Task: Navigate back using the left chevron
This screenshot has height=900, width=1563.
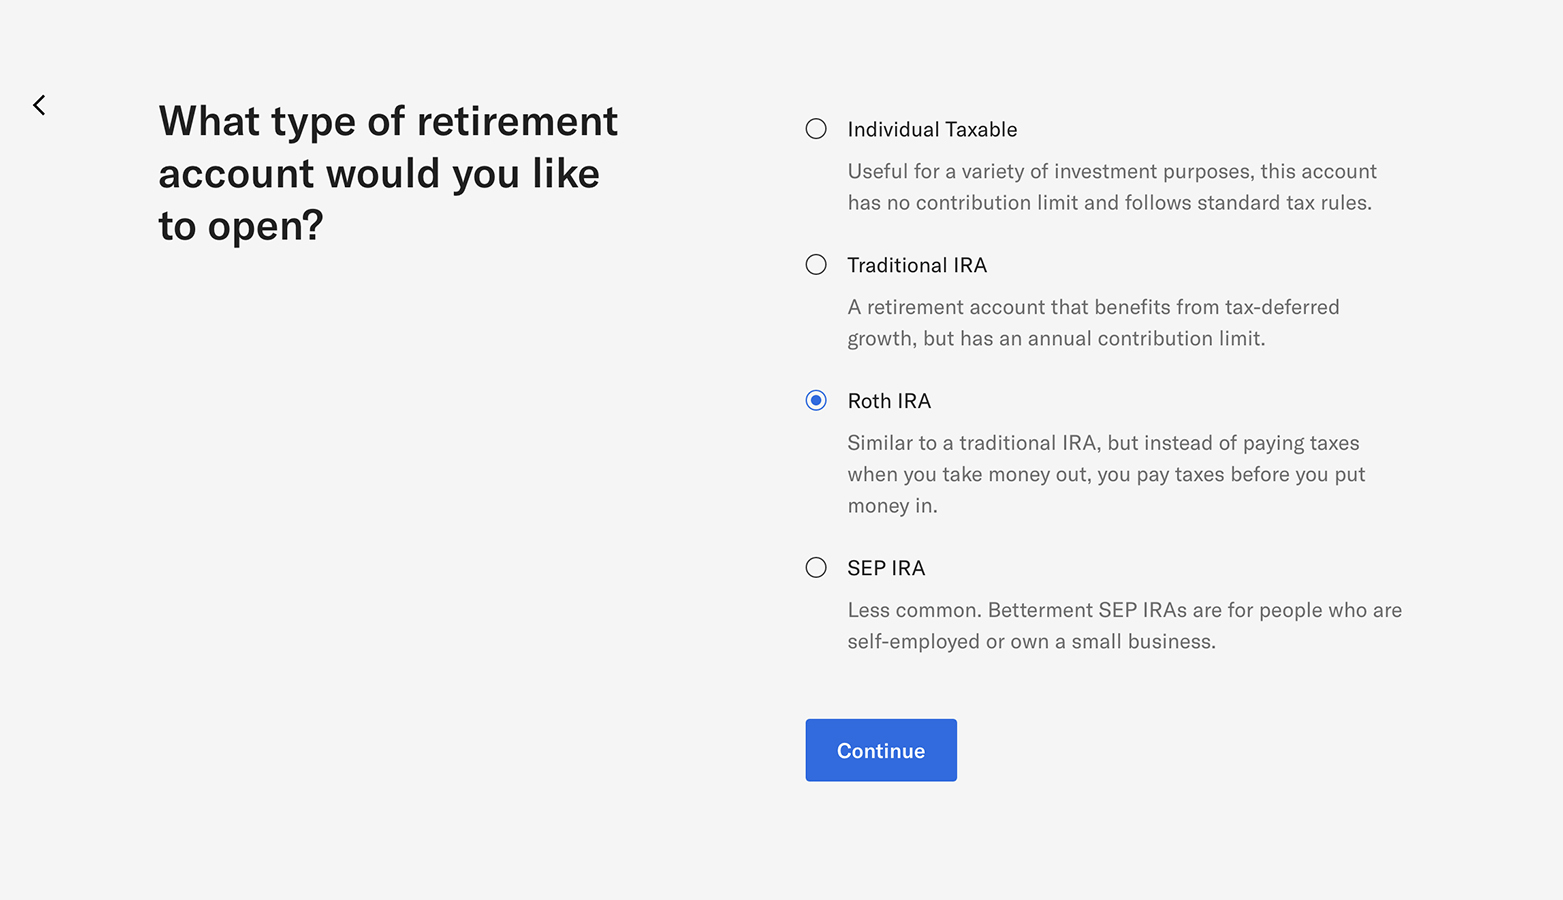Action: tap(39, 104)
